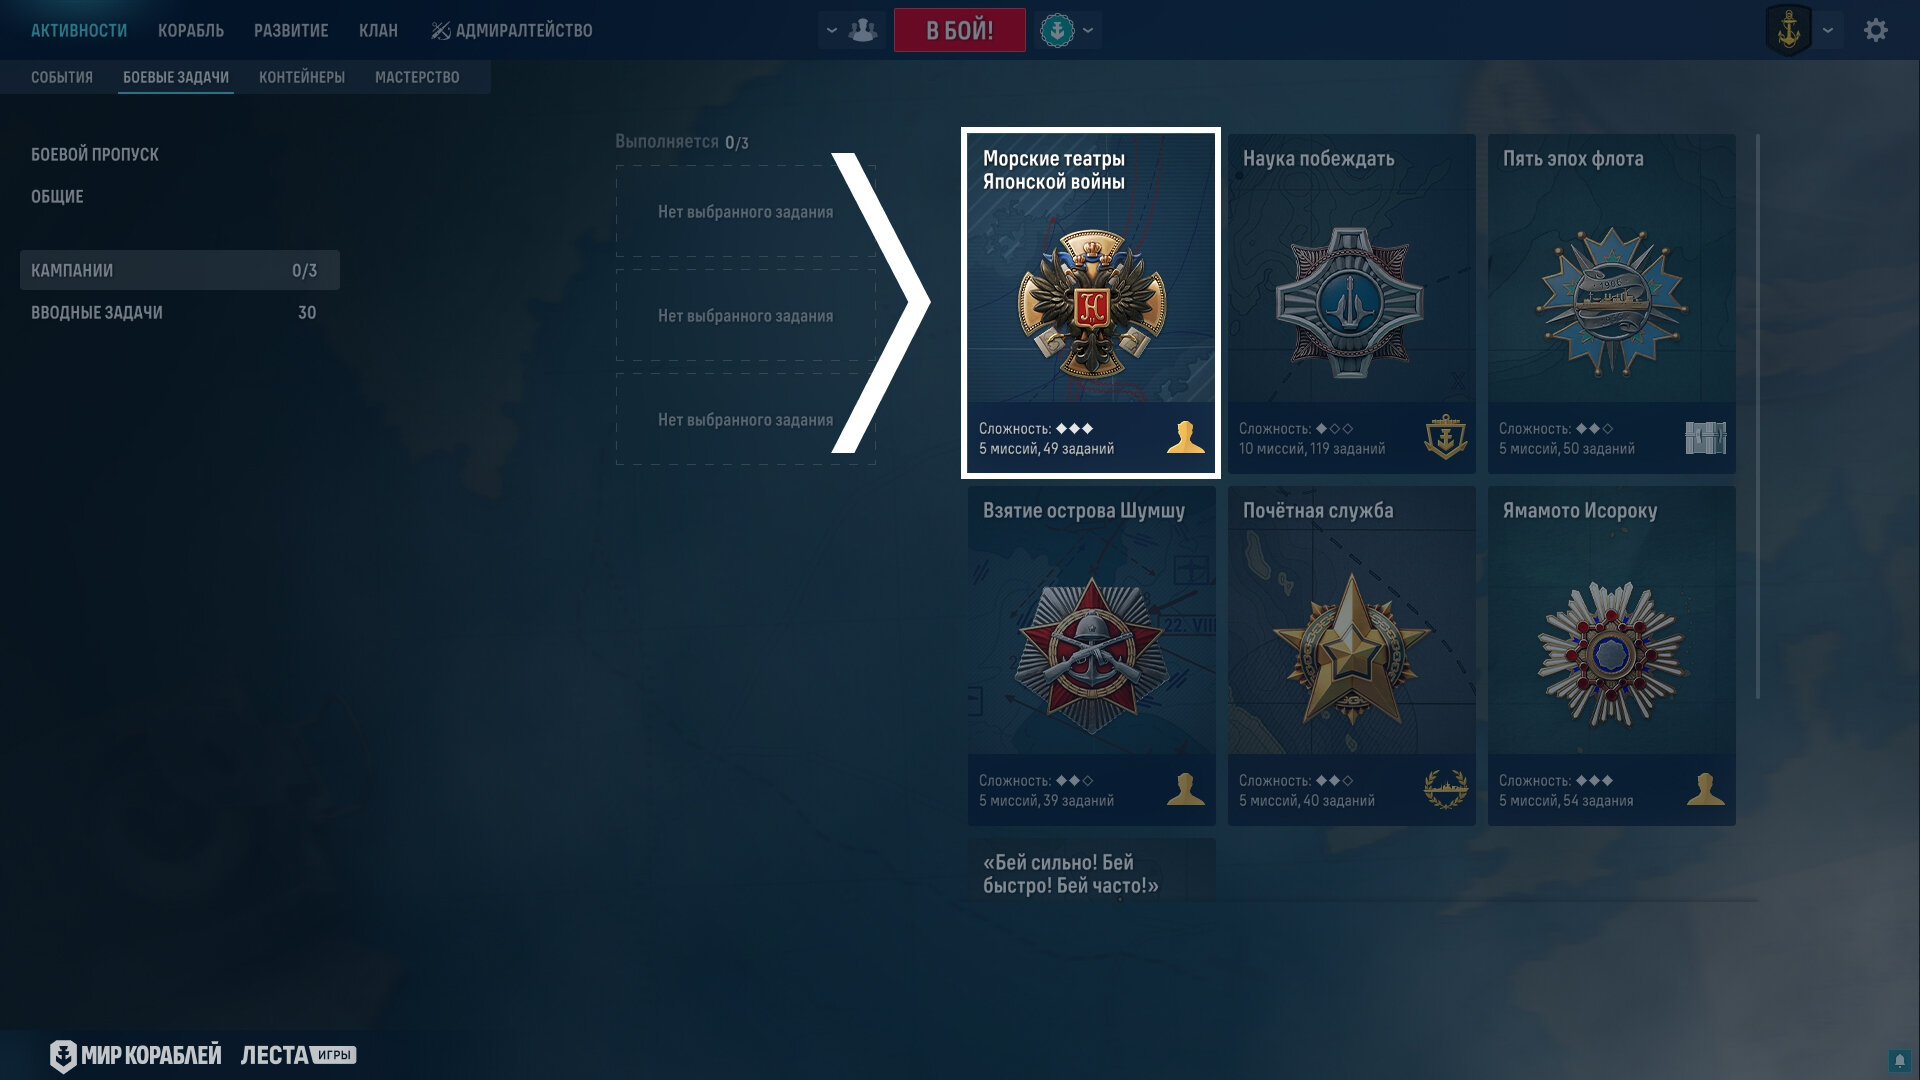Click the Адмиралтейство crossed tools icon
The width and height of the screenshot is (1920, 1080).
[x=440, y=31]
